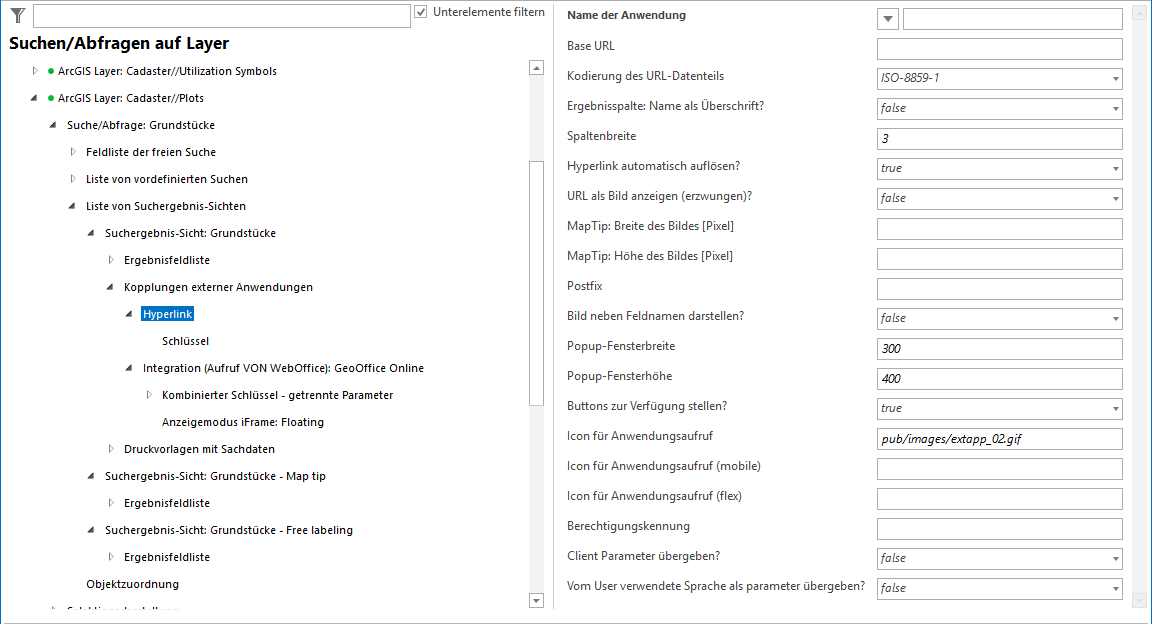1152x624 pixels.
Task: Click the expand arrow before Hyperlink node
Action: (x=128, y=313)
